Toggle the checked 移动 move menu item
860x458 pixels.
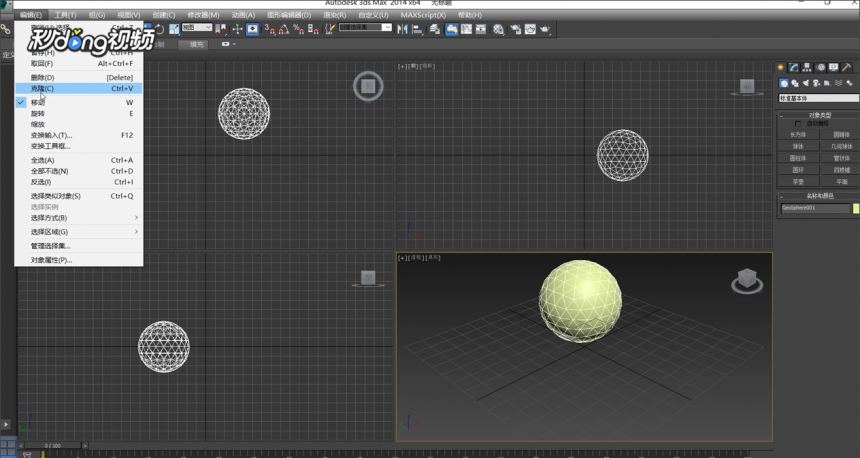click(79, 103)
